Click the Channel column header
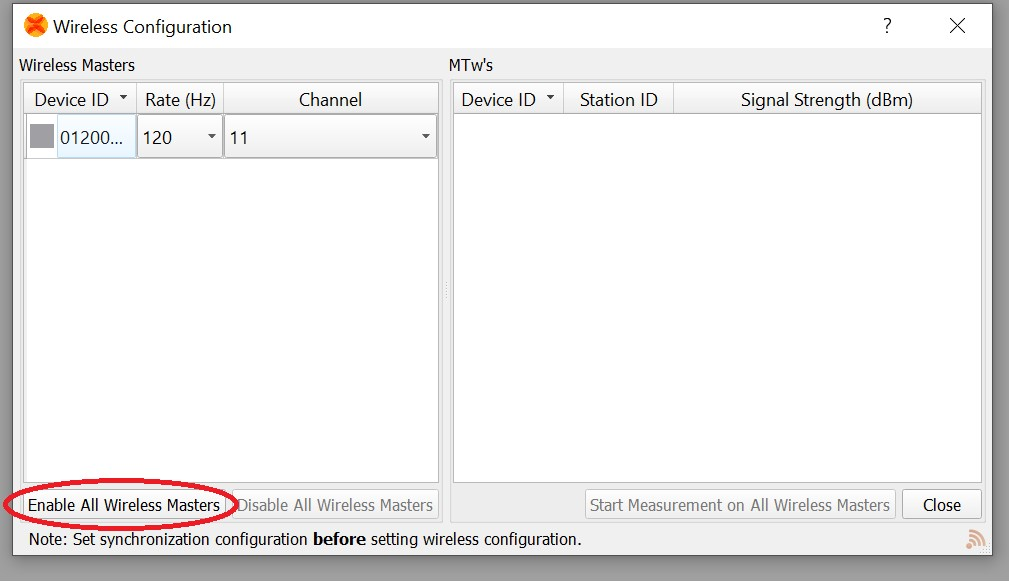Image resolution: width=1009 pixels, height=582 pixels. coord(330,98)
